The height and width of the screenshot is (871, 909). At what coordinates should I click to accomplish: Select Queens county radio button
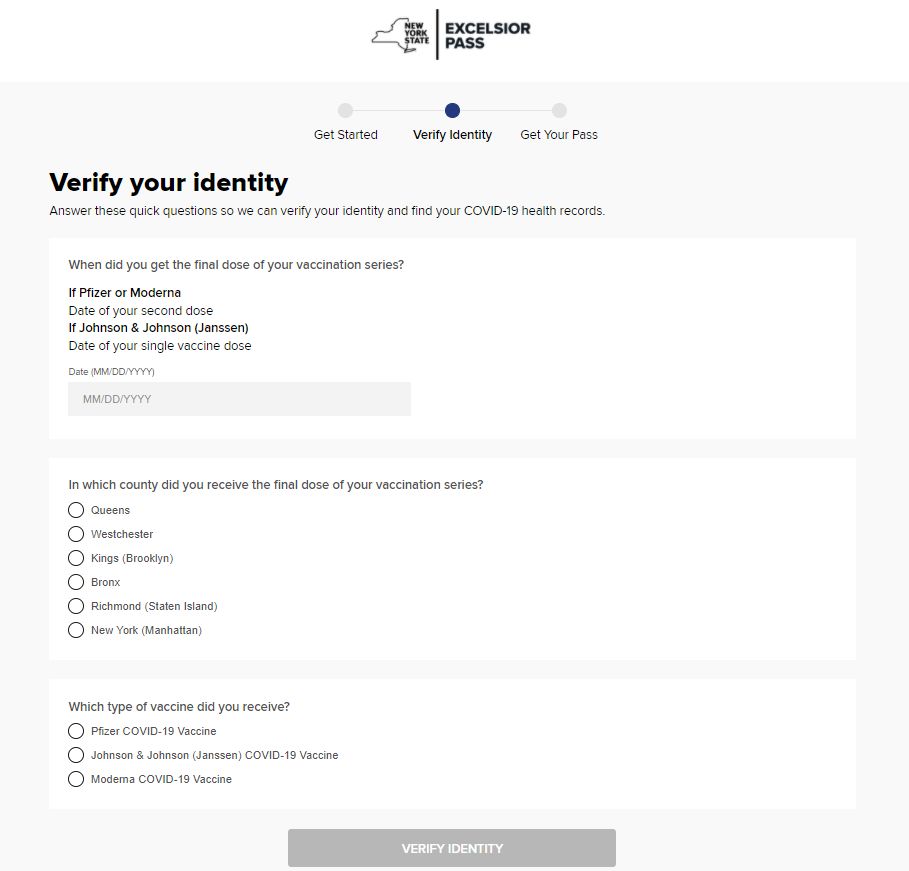point(76,510)
